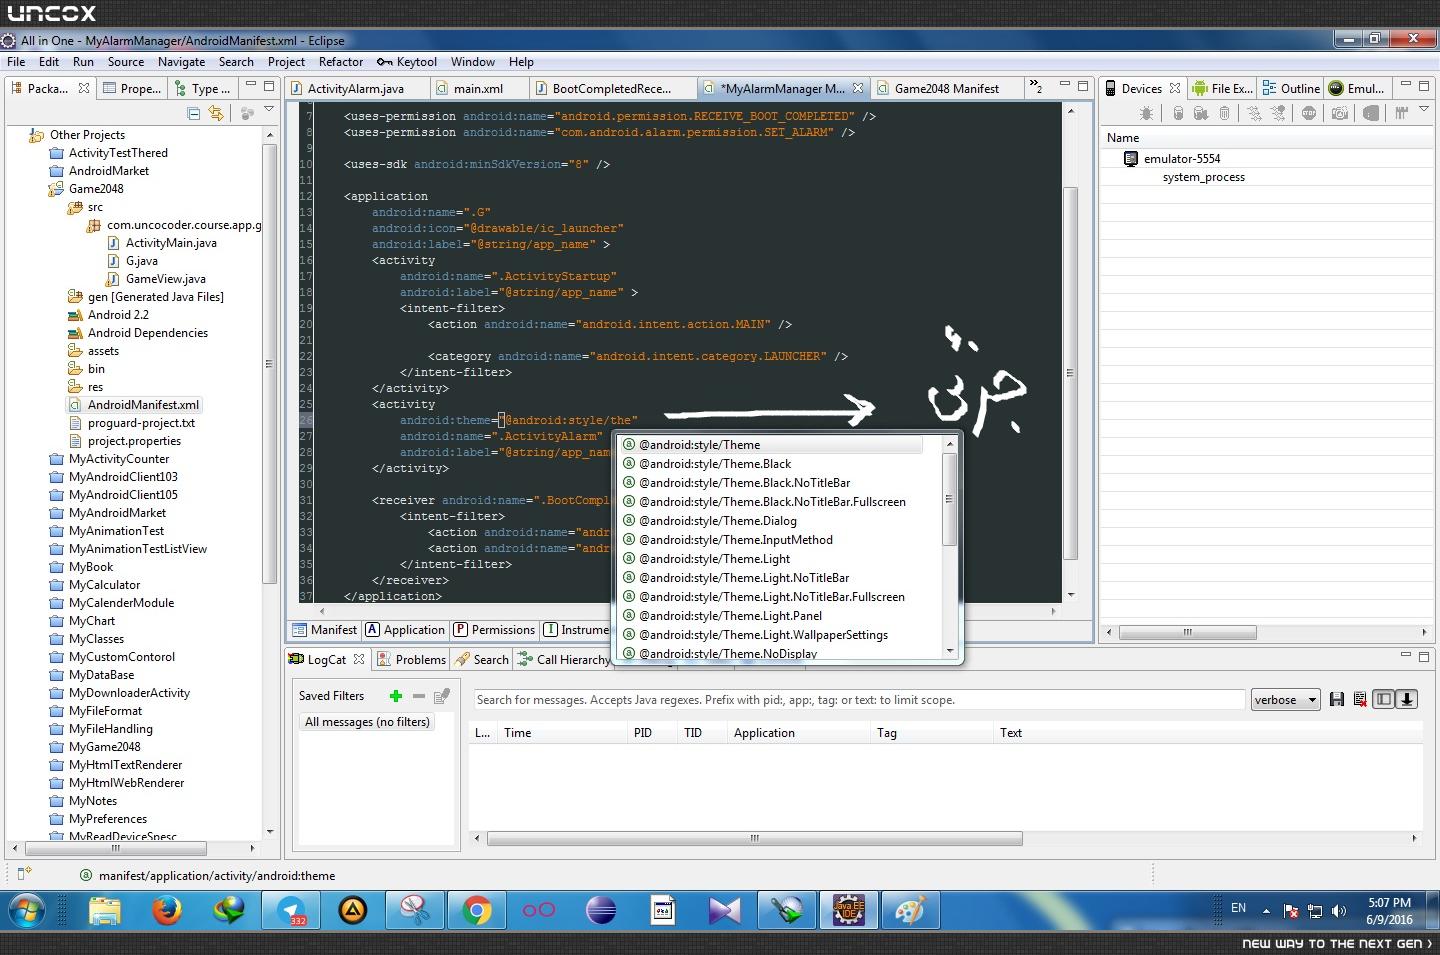Focus the LogCat message search field

coord(859,700)
